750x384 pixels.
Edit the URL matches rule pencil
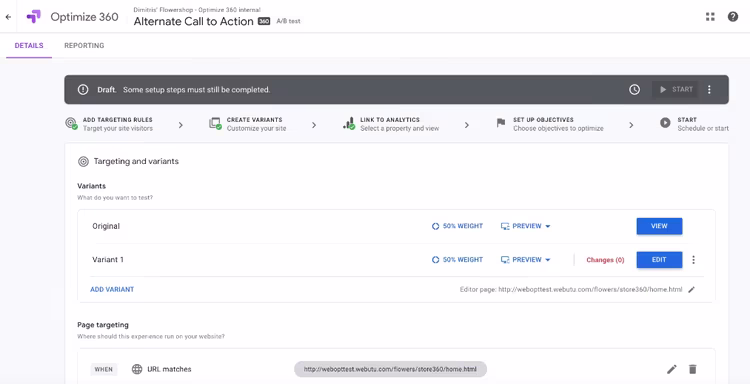(672, 369)
